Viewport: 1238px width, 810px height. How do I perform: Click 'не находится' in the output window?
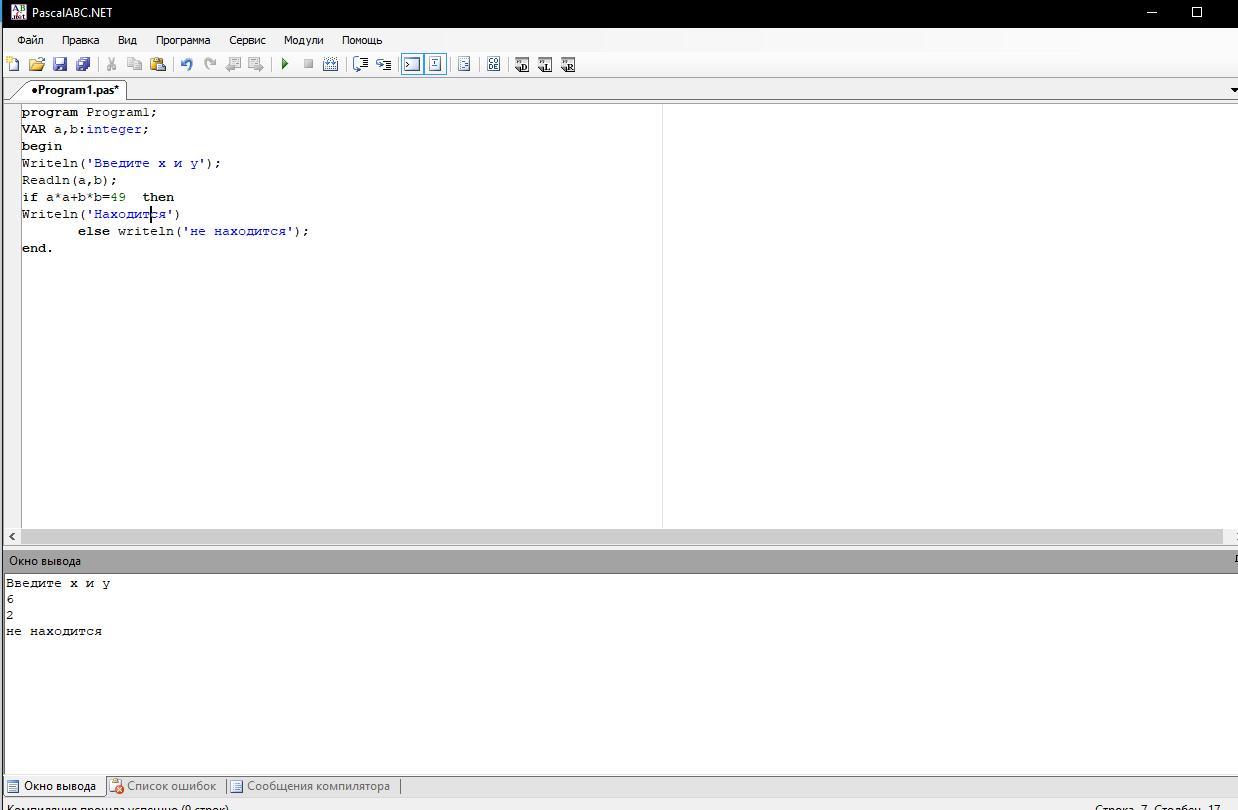point(54,631)
